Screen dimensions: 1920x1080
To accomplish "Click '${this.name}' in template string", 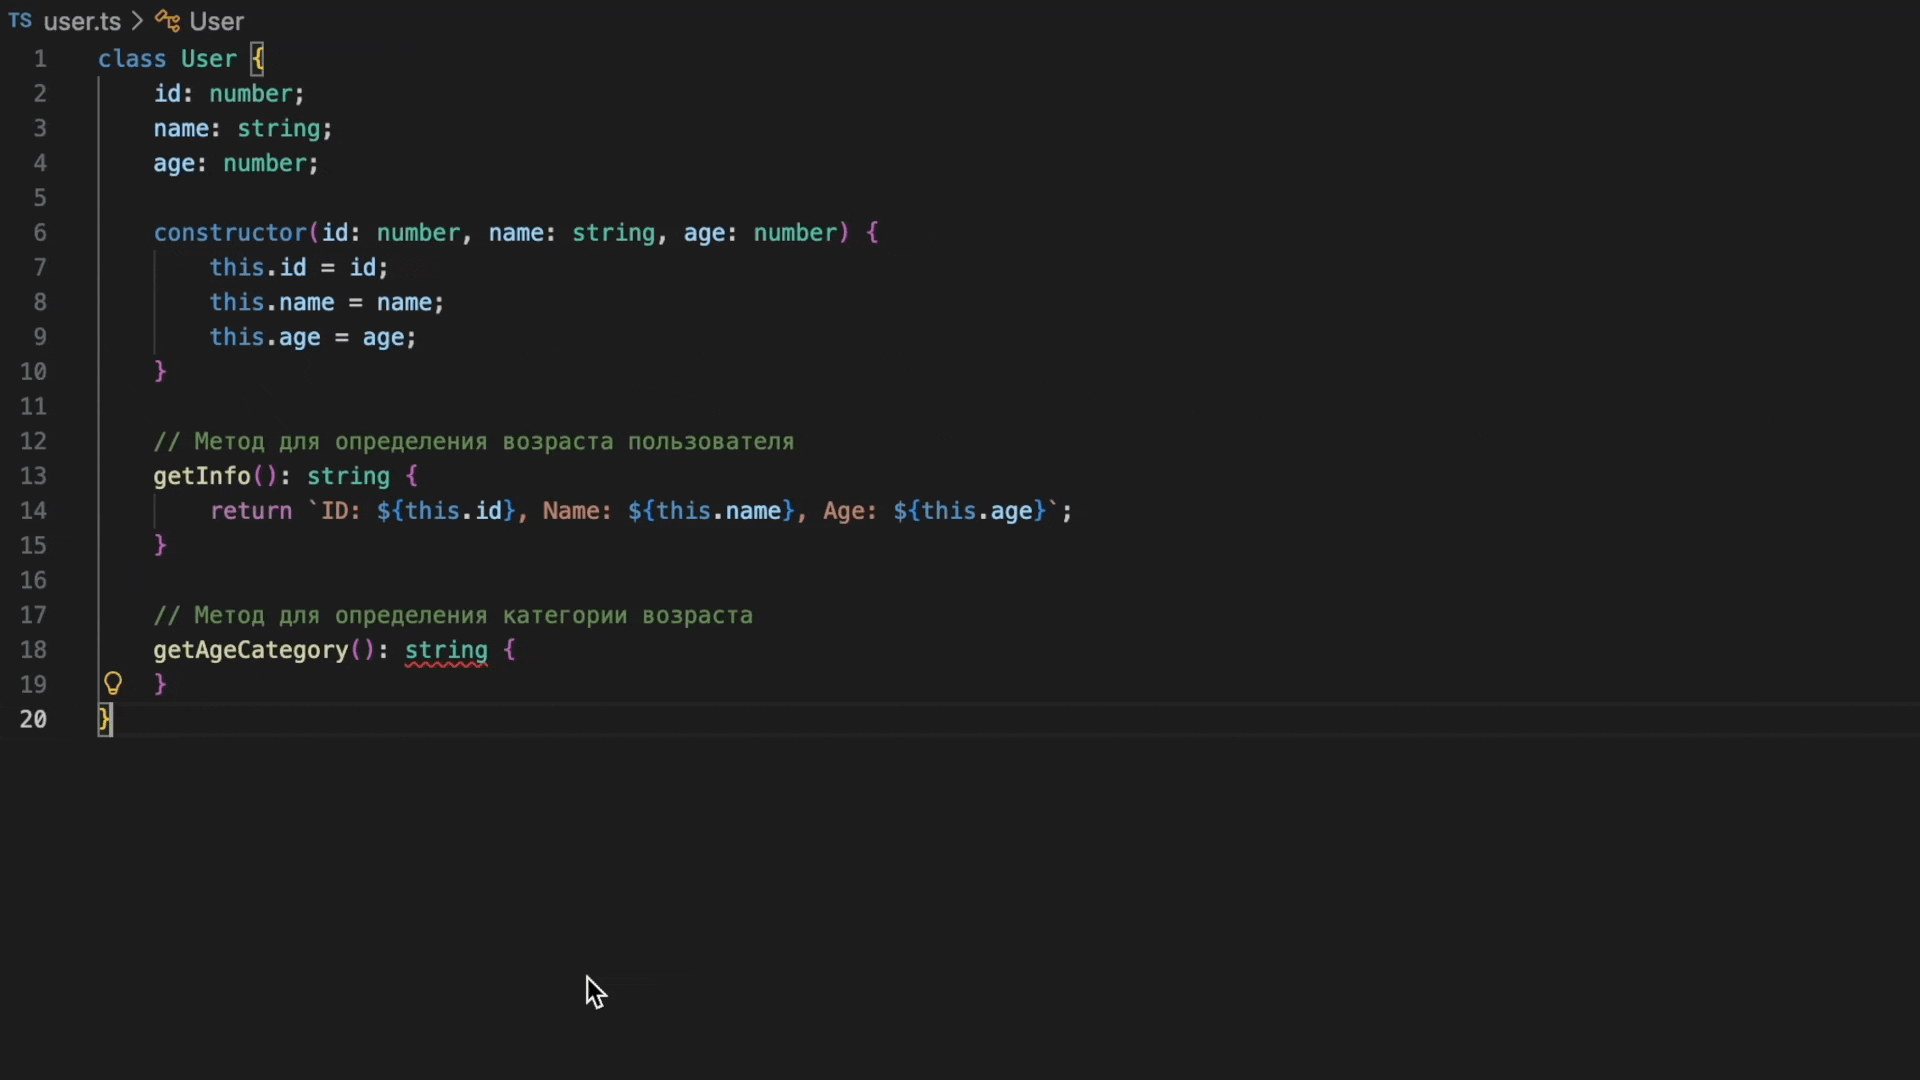I will click(711, 511).
